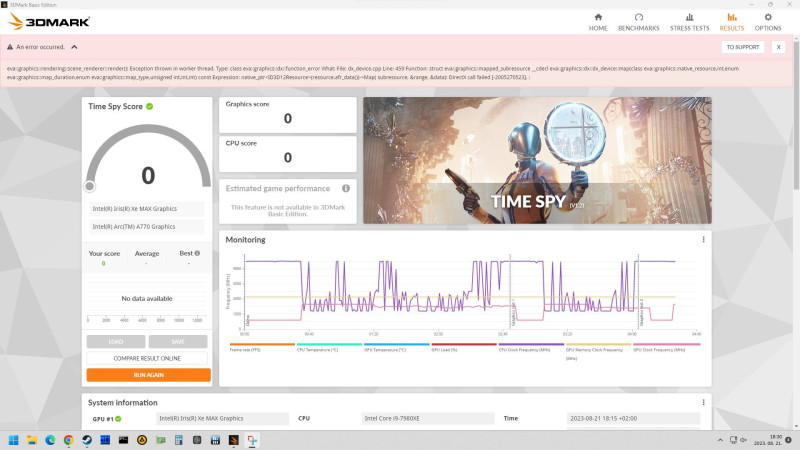This screenshot has height=450, width=800.
Task: Collapse the error details chevron
Action: 74,47
